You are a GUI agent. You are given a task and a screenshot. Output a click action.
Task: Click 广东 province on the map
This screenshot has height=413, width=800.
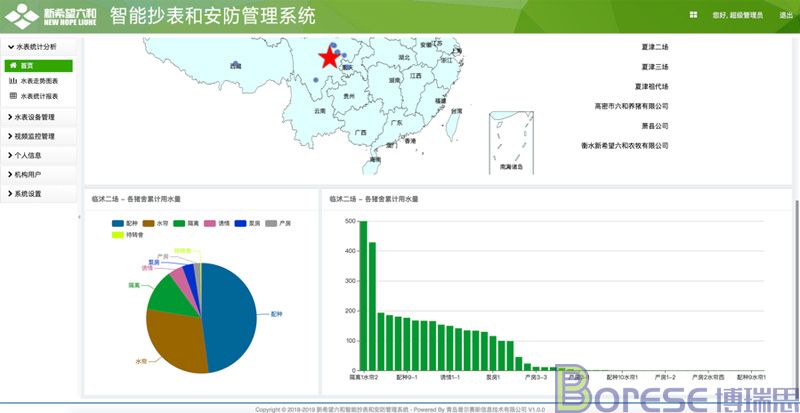click(396, 123)
